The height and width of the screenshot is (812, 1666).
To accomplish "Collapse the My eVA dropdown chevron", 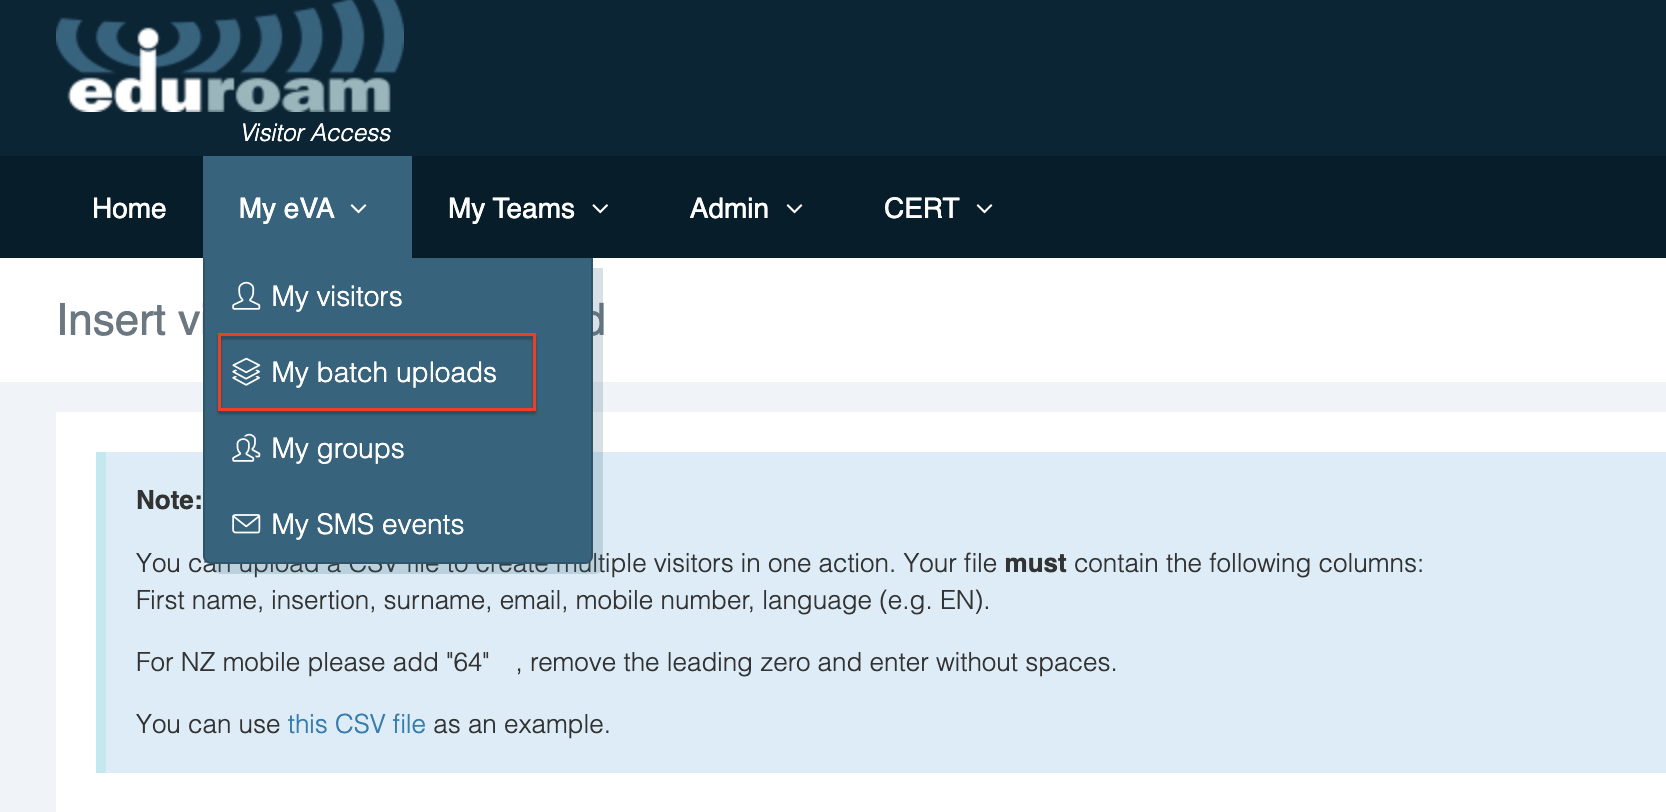I will [359, 209].
